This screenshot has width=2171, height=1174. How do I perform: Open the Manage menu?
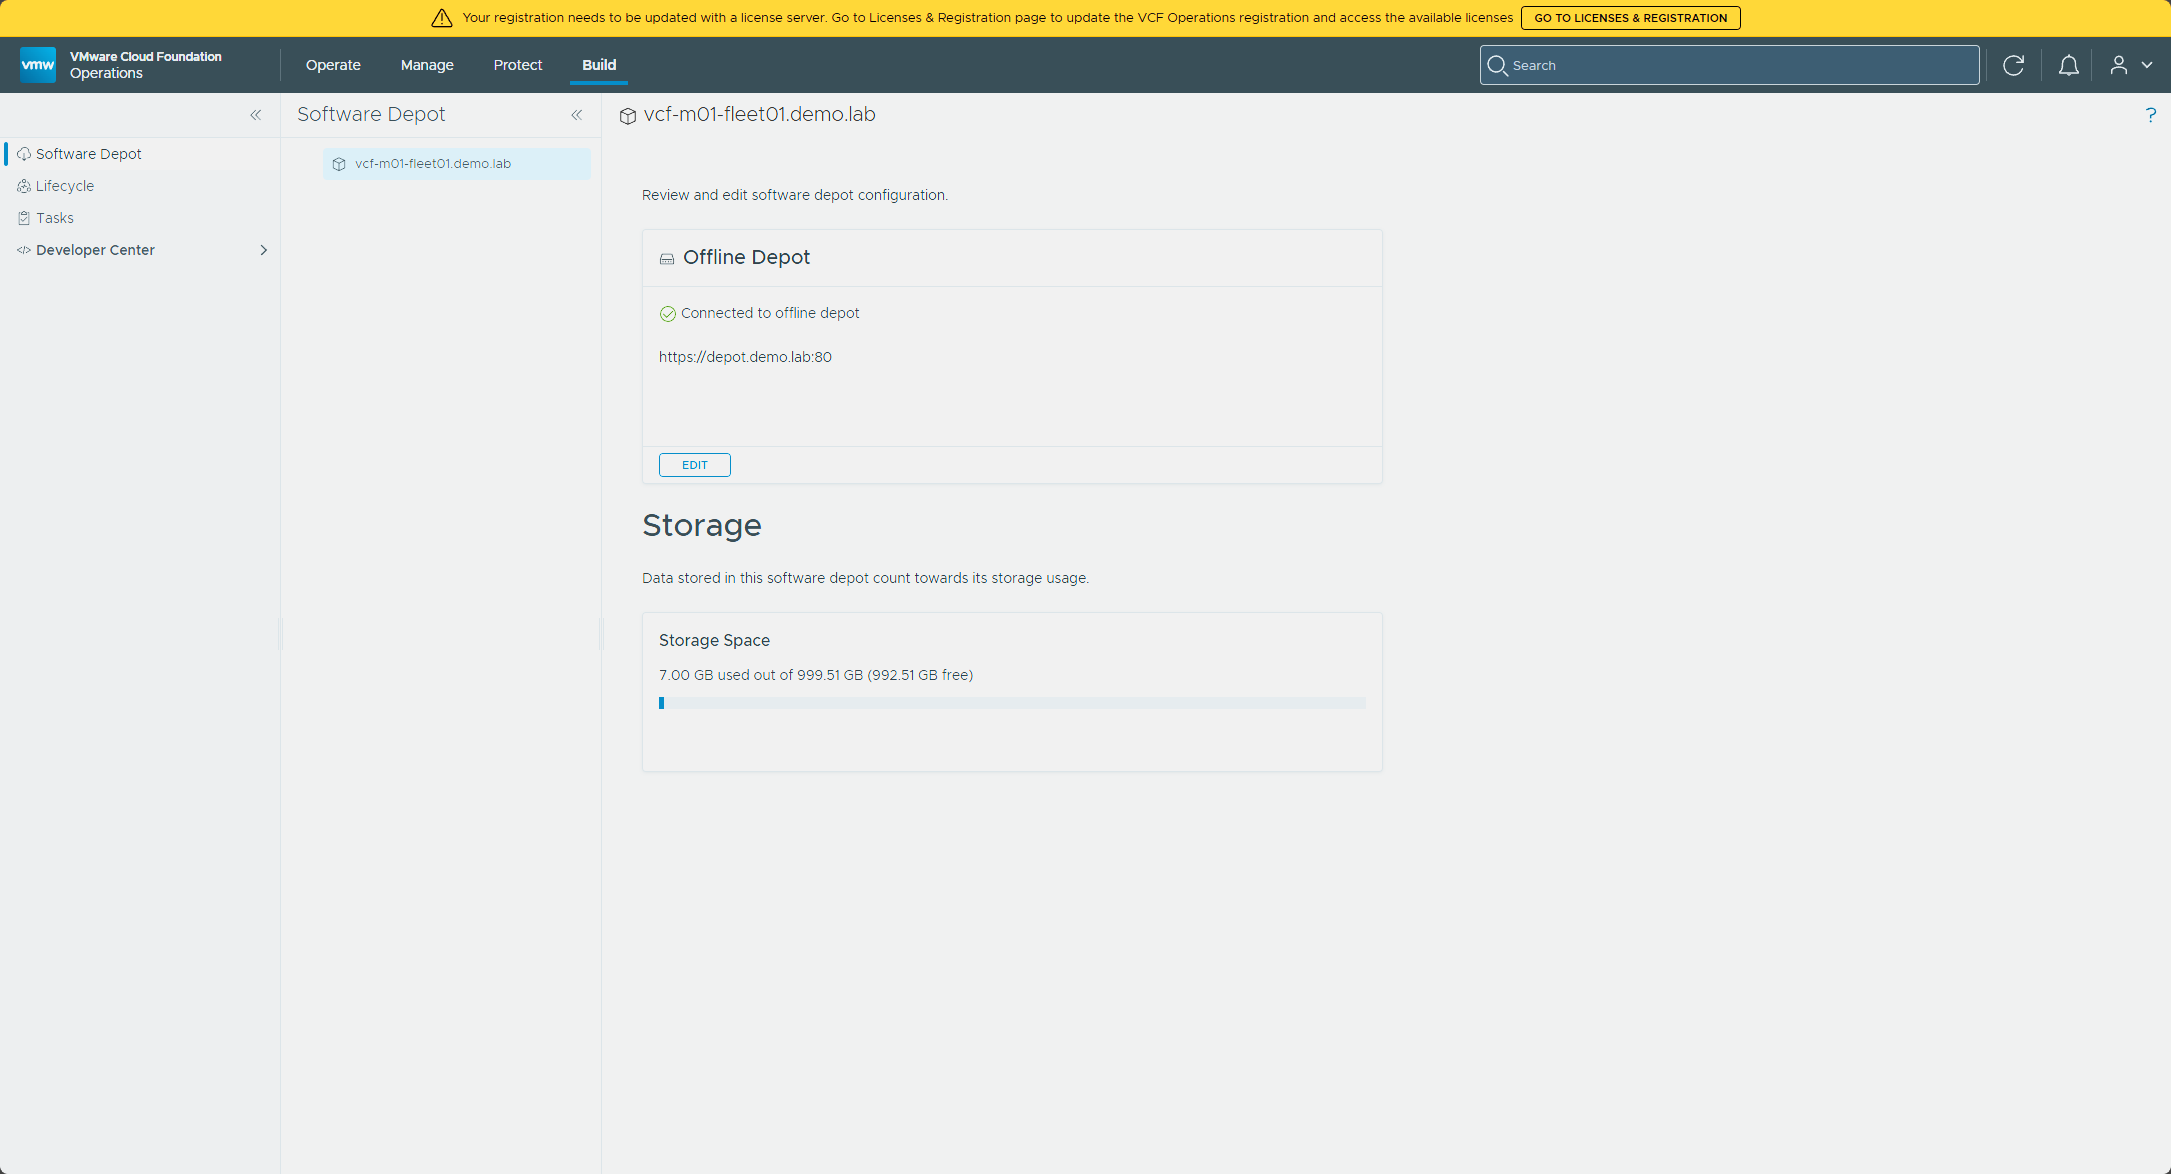point(427,65)
